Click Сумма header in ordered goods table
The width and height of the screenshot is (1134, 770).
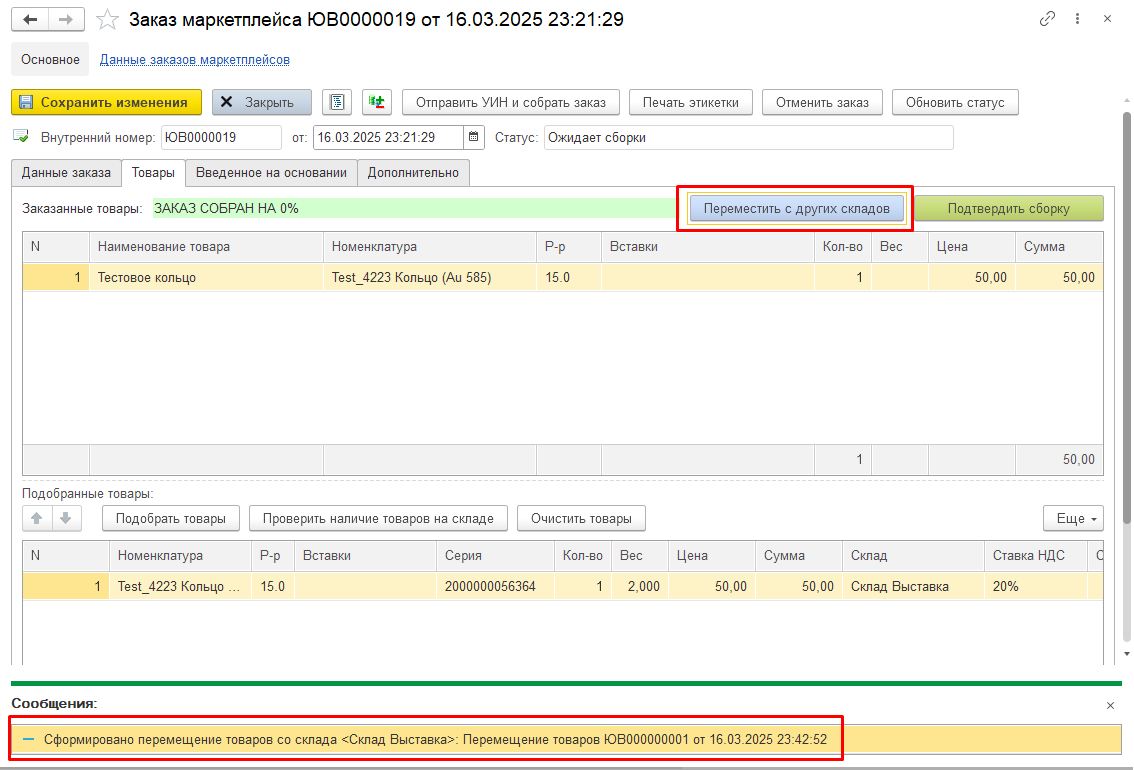1060,247
